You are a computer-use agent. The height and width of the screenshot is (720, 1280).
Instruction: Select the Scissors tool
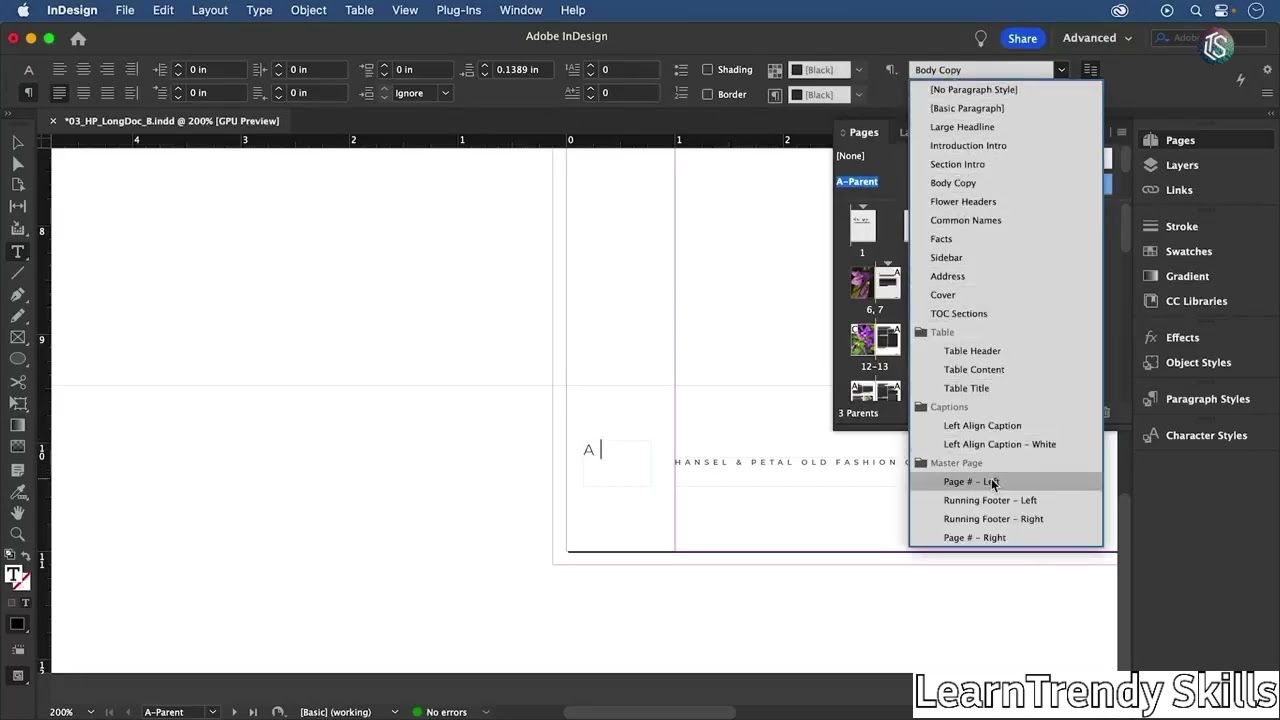click(x=17, y=383)
